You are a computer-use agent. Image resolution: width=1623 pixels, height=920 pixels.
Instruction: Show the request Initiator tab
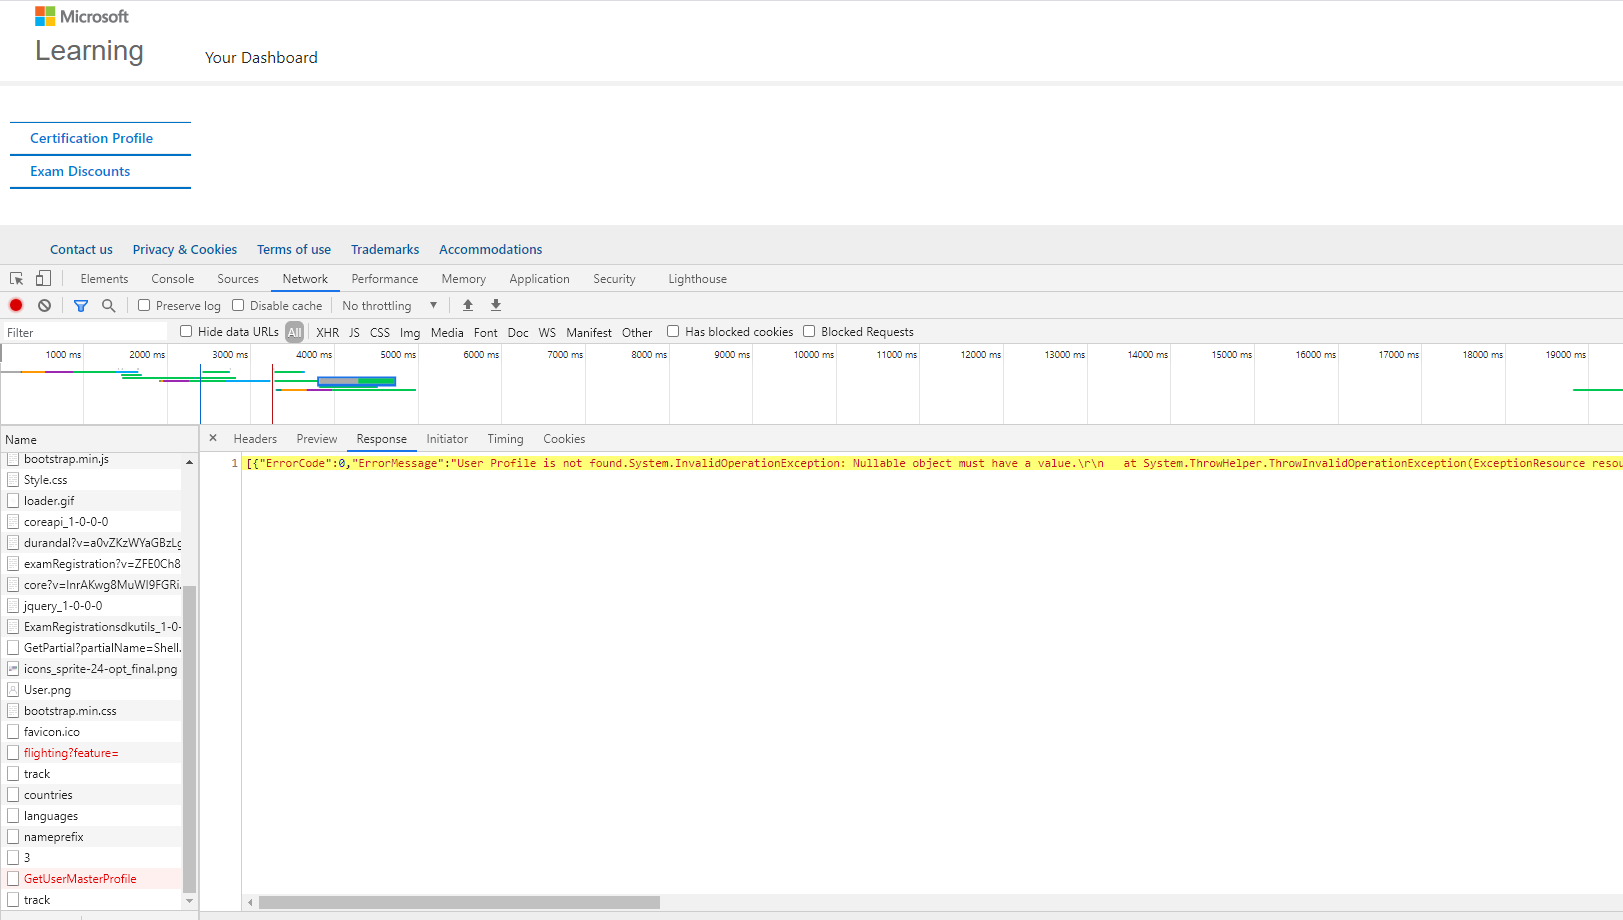(447, 439)
